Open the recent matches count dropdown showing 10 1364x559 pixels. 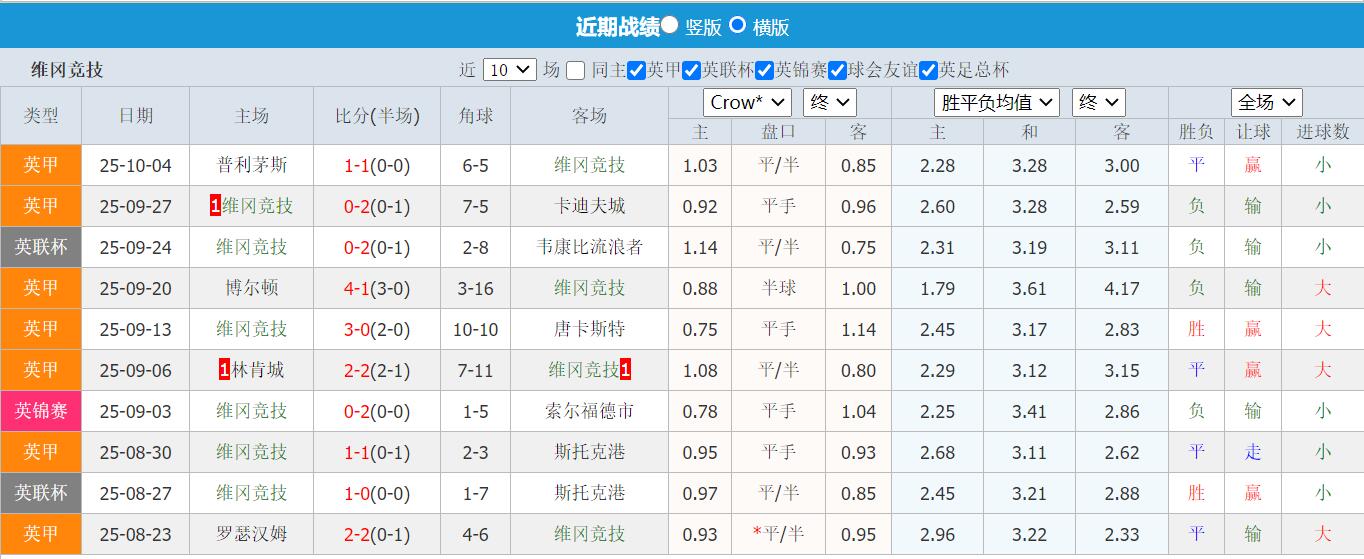click(510, 70)
